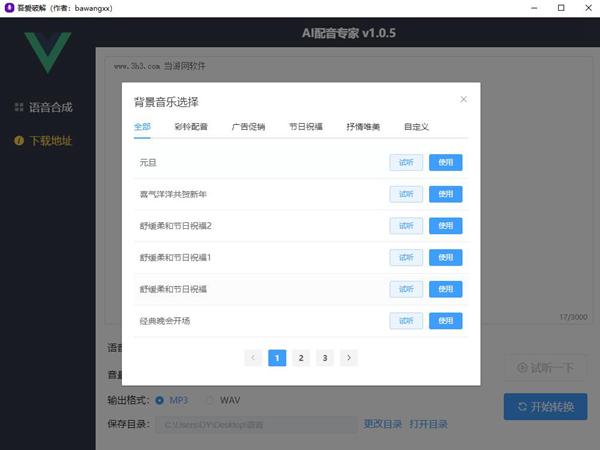Switch to the 广告促销 tab
Viewport: 600px width, 450px height.
(x=248, y=127)
